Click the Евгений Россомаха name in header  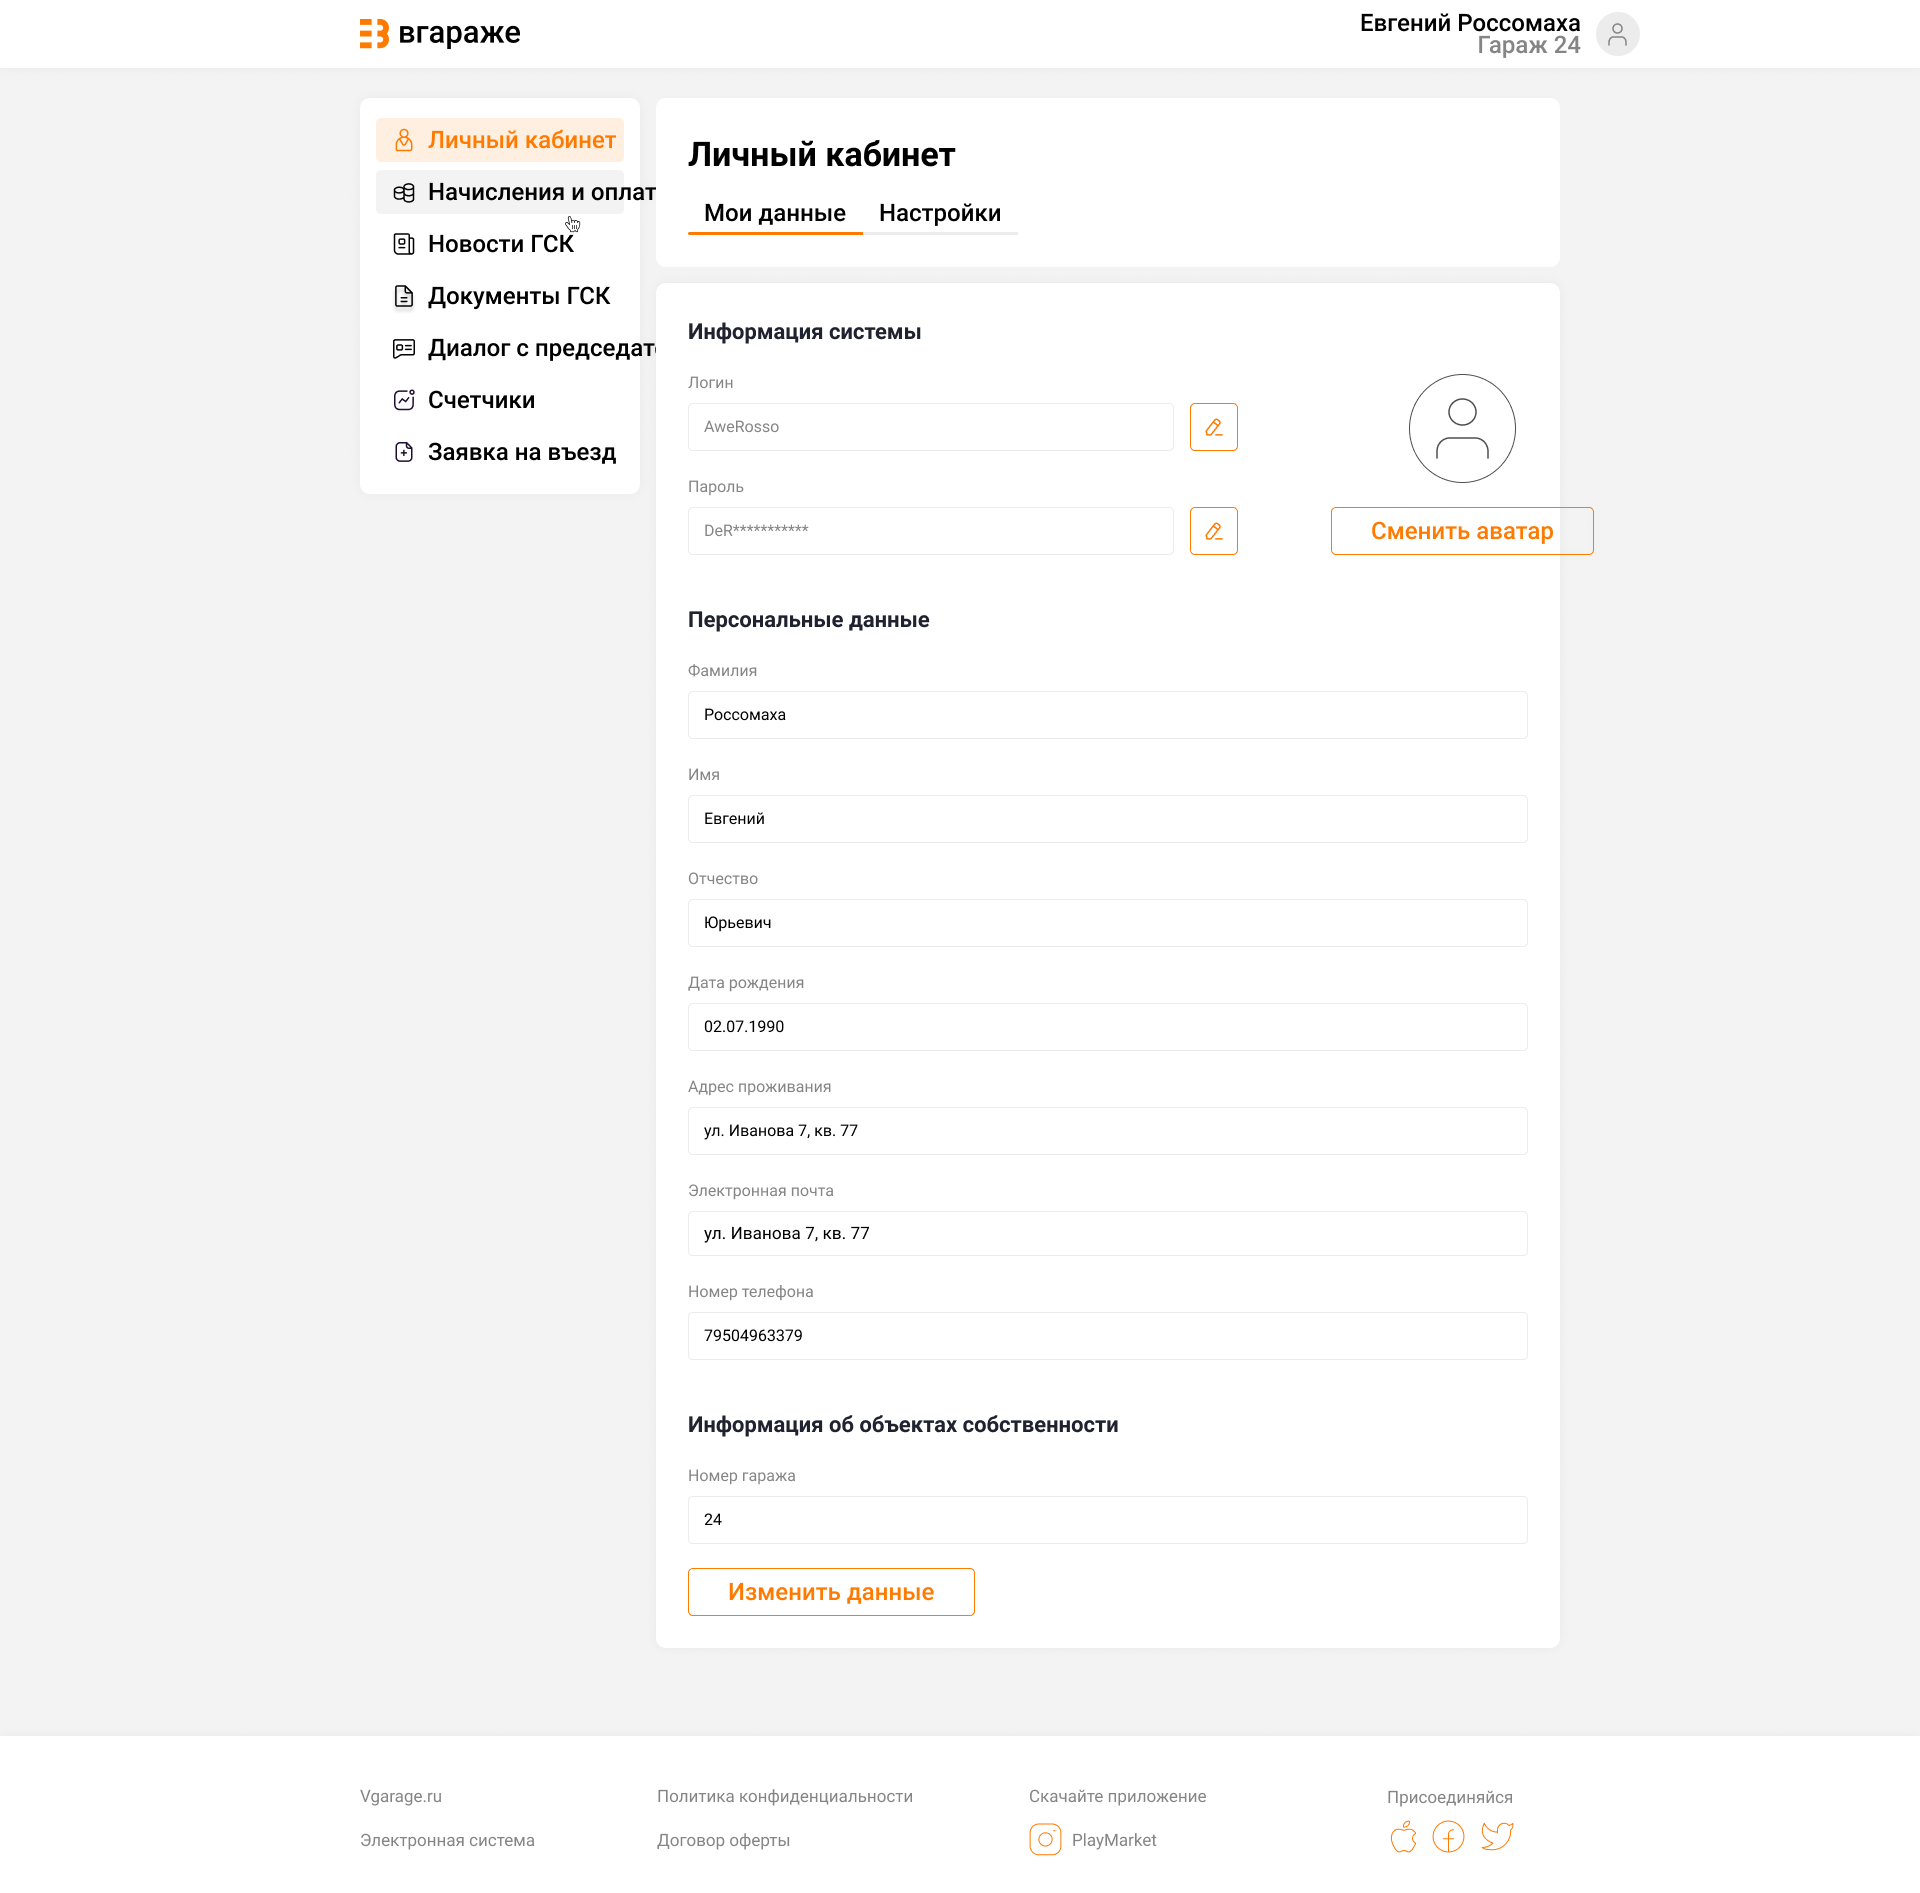coord(1470,23)
